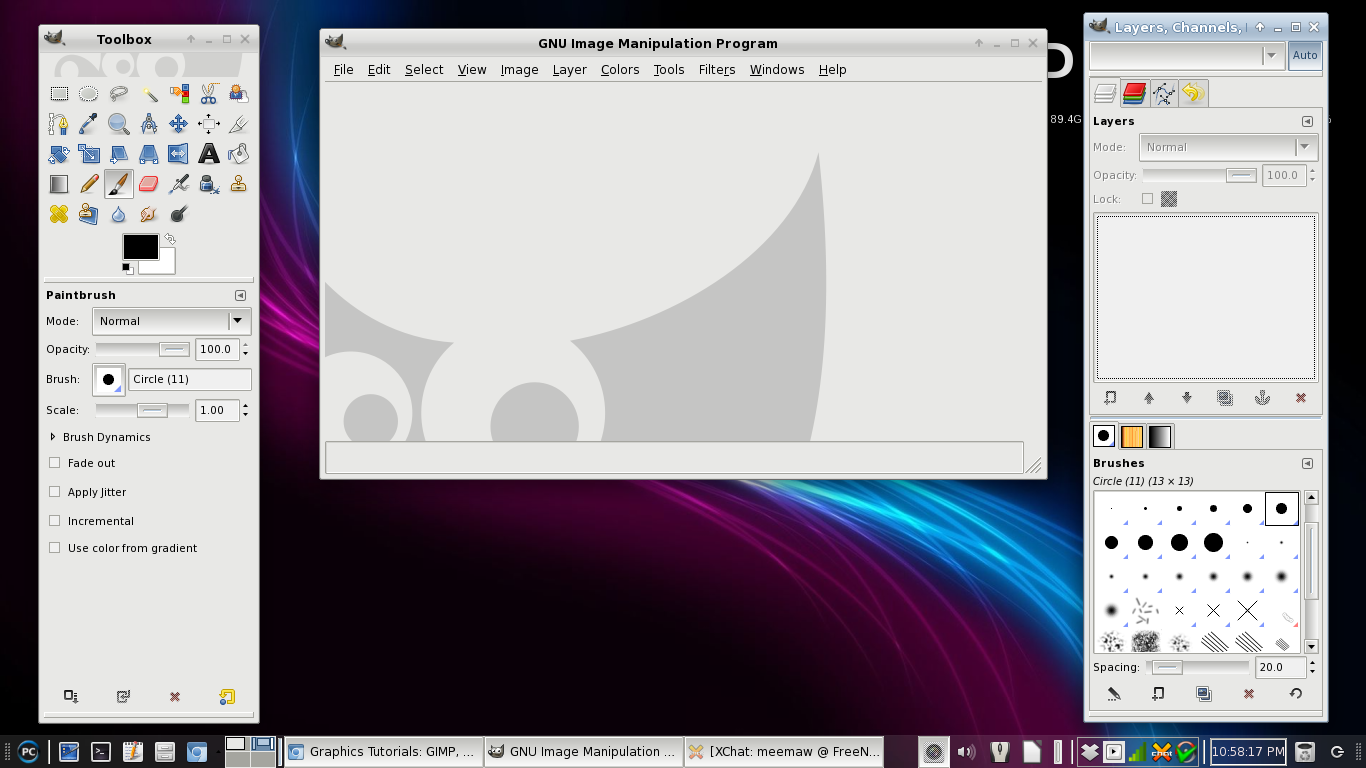Pick the Color Picker eyedropper tool

[89, 124]
